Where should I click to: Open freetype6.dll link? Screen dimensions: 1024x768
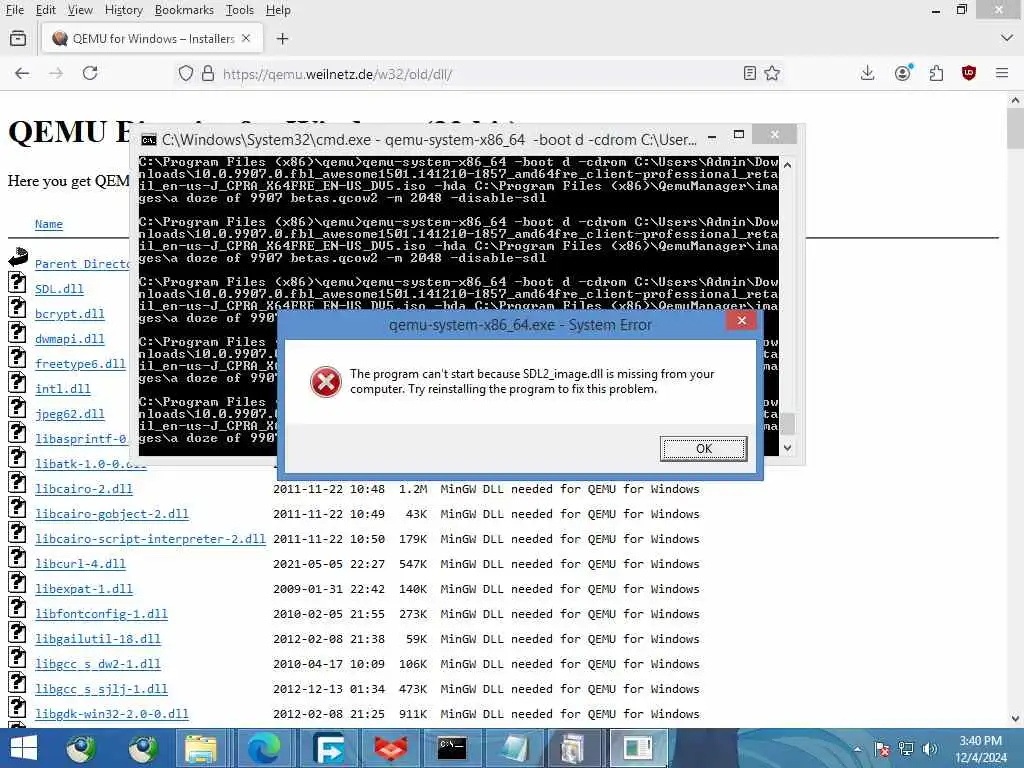pyautogui.click(x=80, y=364)
